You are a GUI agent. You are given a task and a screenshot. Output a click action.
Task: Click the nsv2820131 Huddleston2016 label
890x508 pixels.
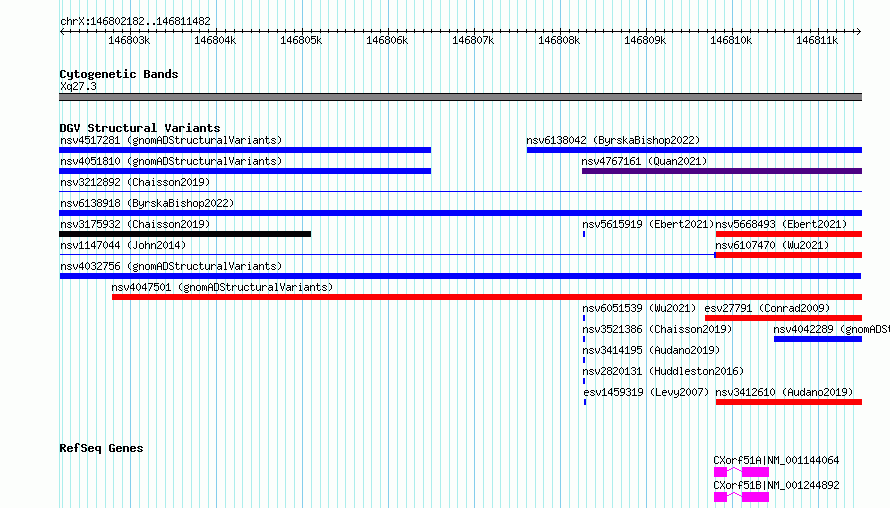point(663,371)
